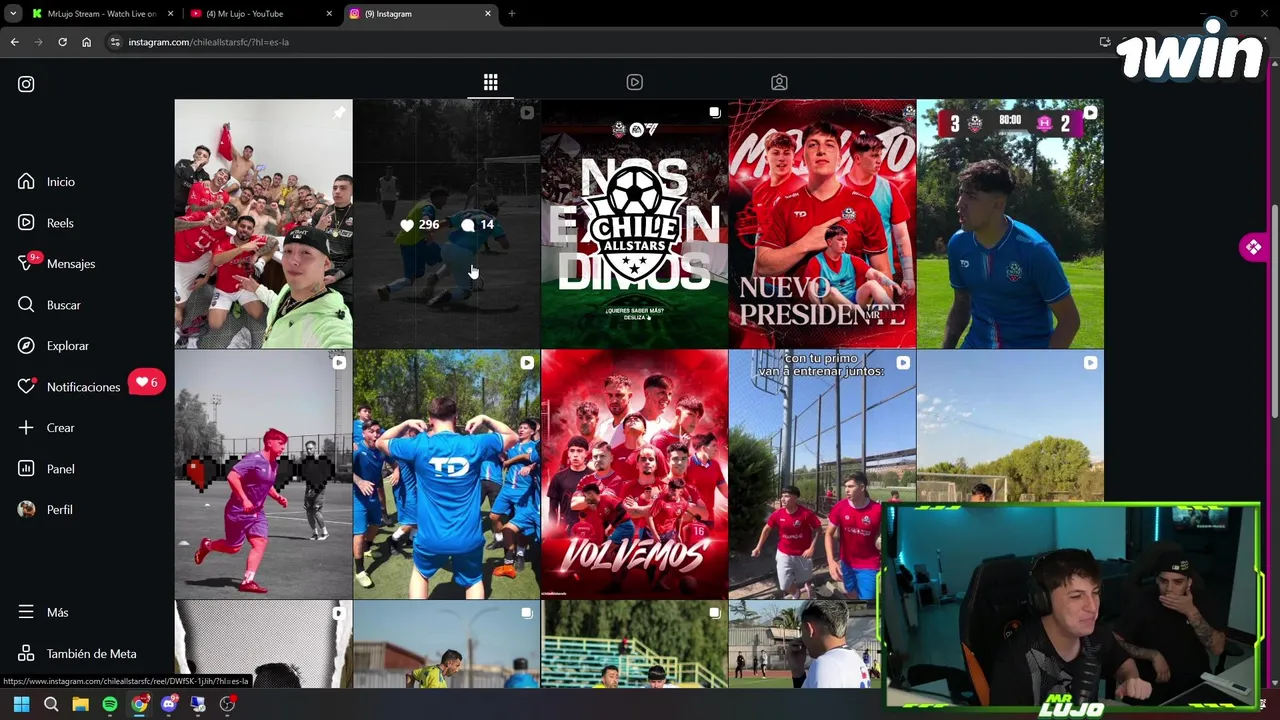Open Mensajes in the sidebar
The width and height of the screenshot is (1280, 720).
pyautogui.click(x=70, y=264)
